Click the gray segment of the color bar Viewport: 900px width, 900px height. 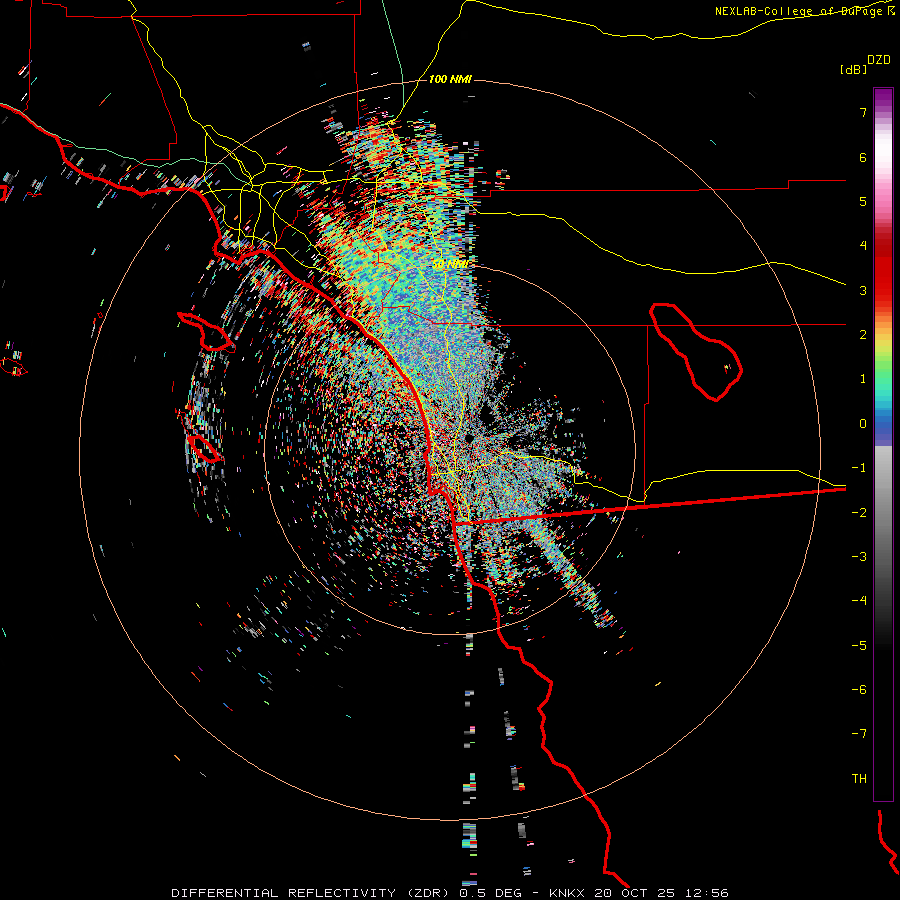[883, 505]
